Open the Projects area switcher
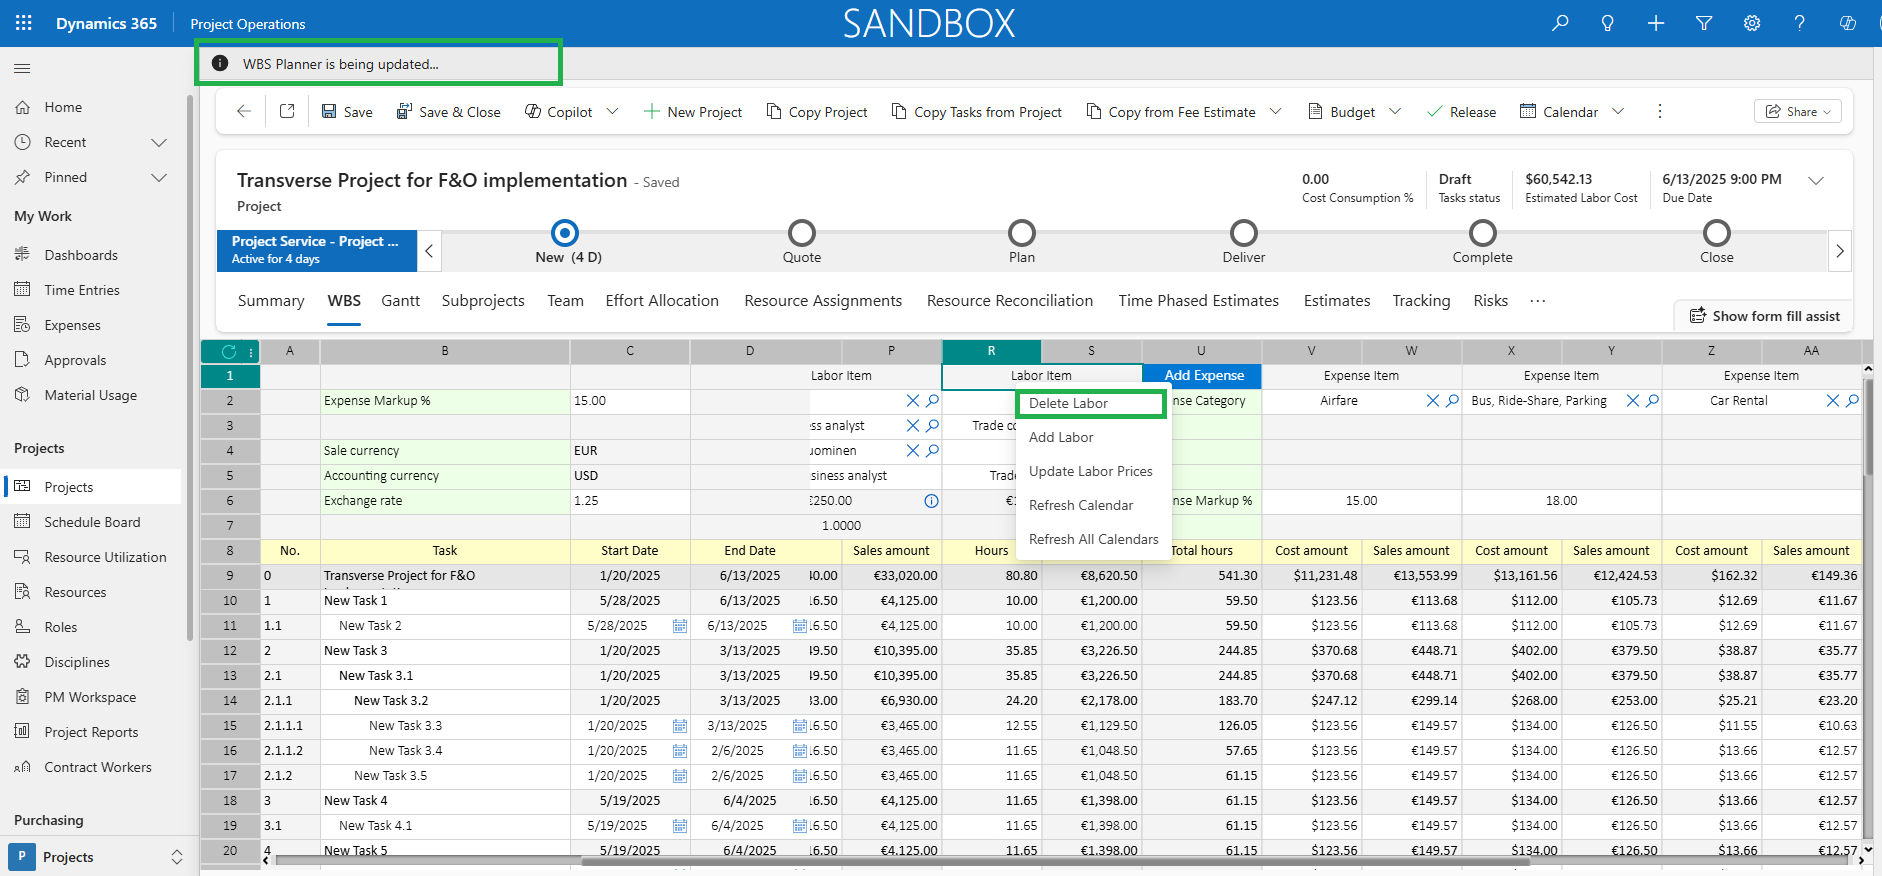The width and height of the screenshot is (1882, 876). pyautogui.click(x=96, y=857)
